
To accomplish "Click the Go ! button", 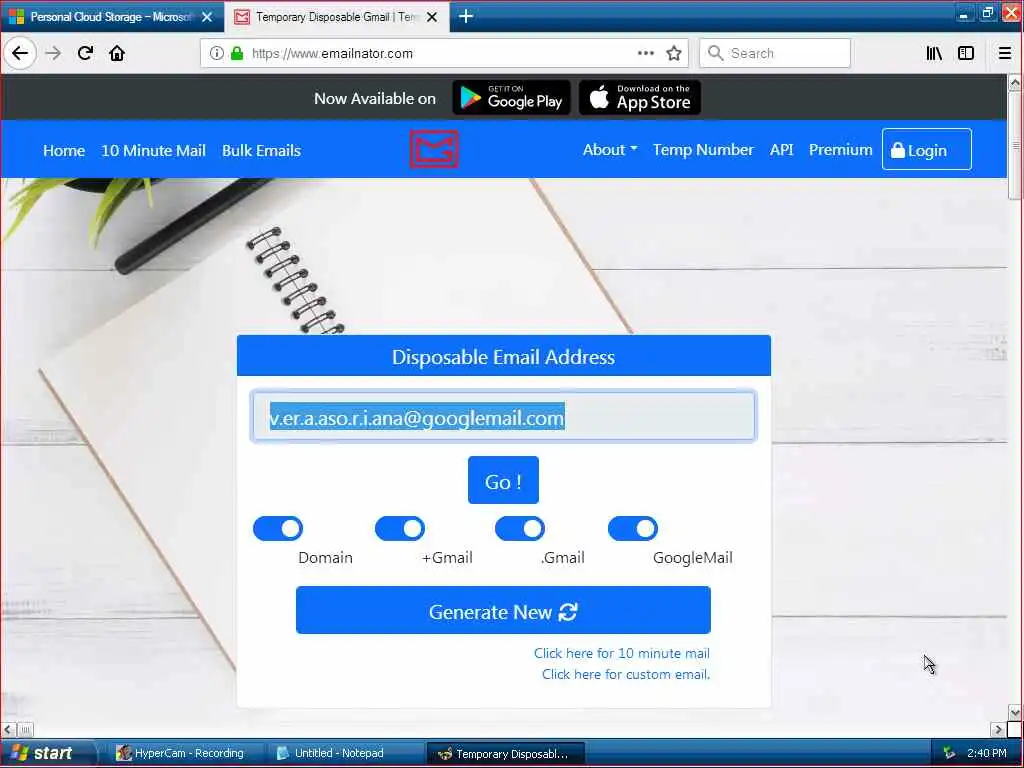I will (504, 481).
